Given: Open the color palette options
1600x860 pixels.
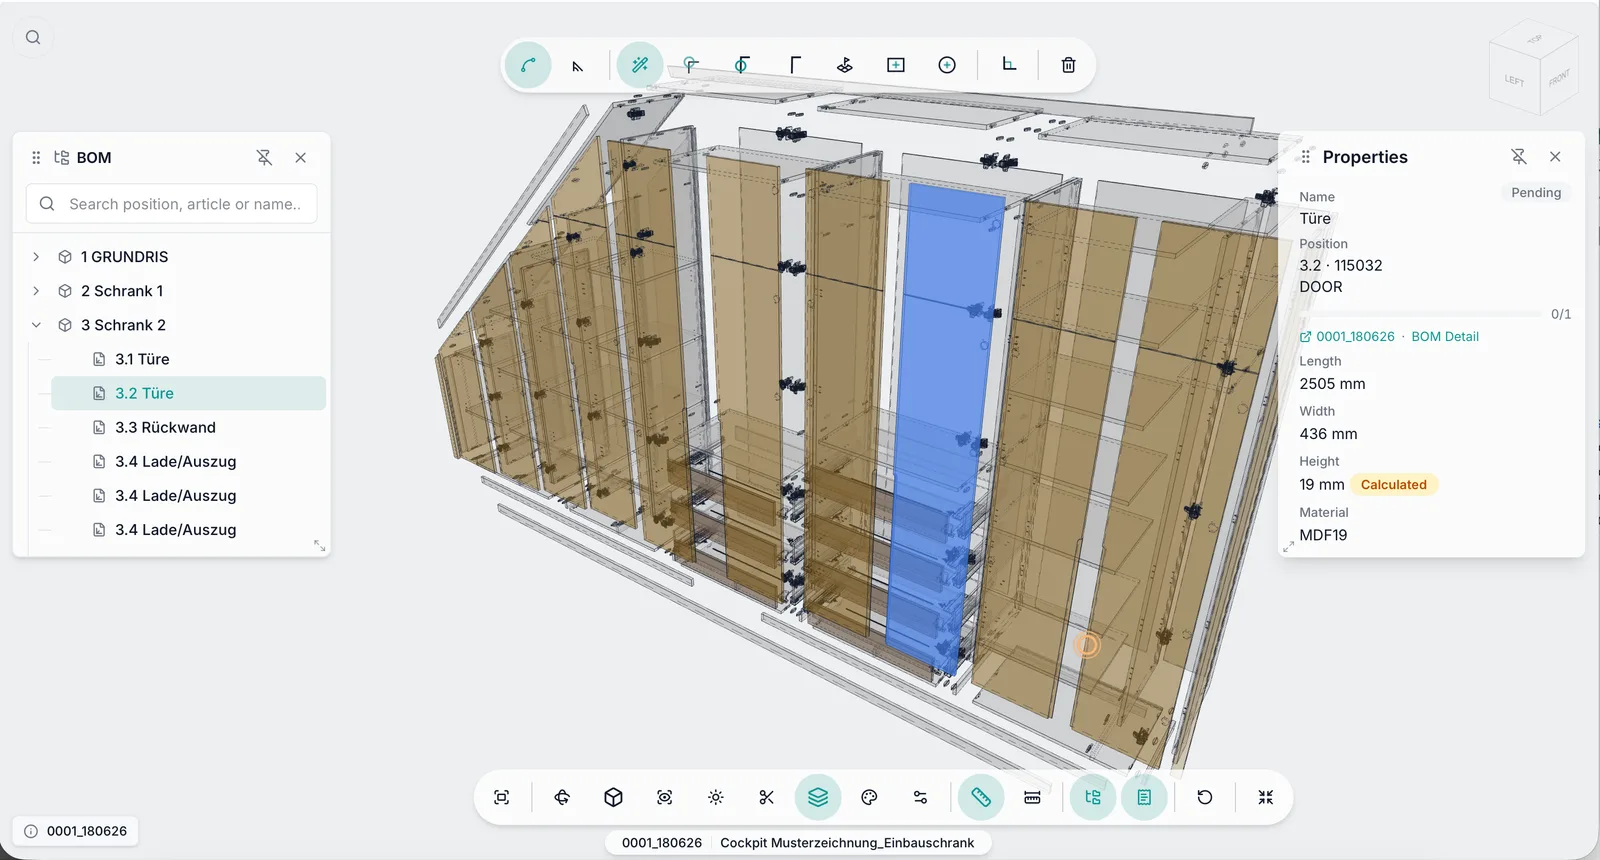Looking at the screenshot, I should tap(869, 797).
